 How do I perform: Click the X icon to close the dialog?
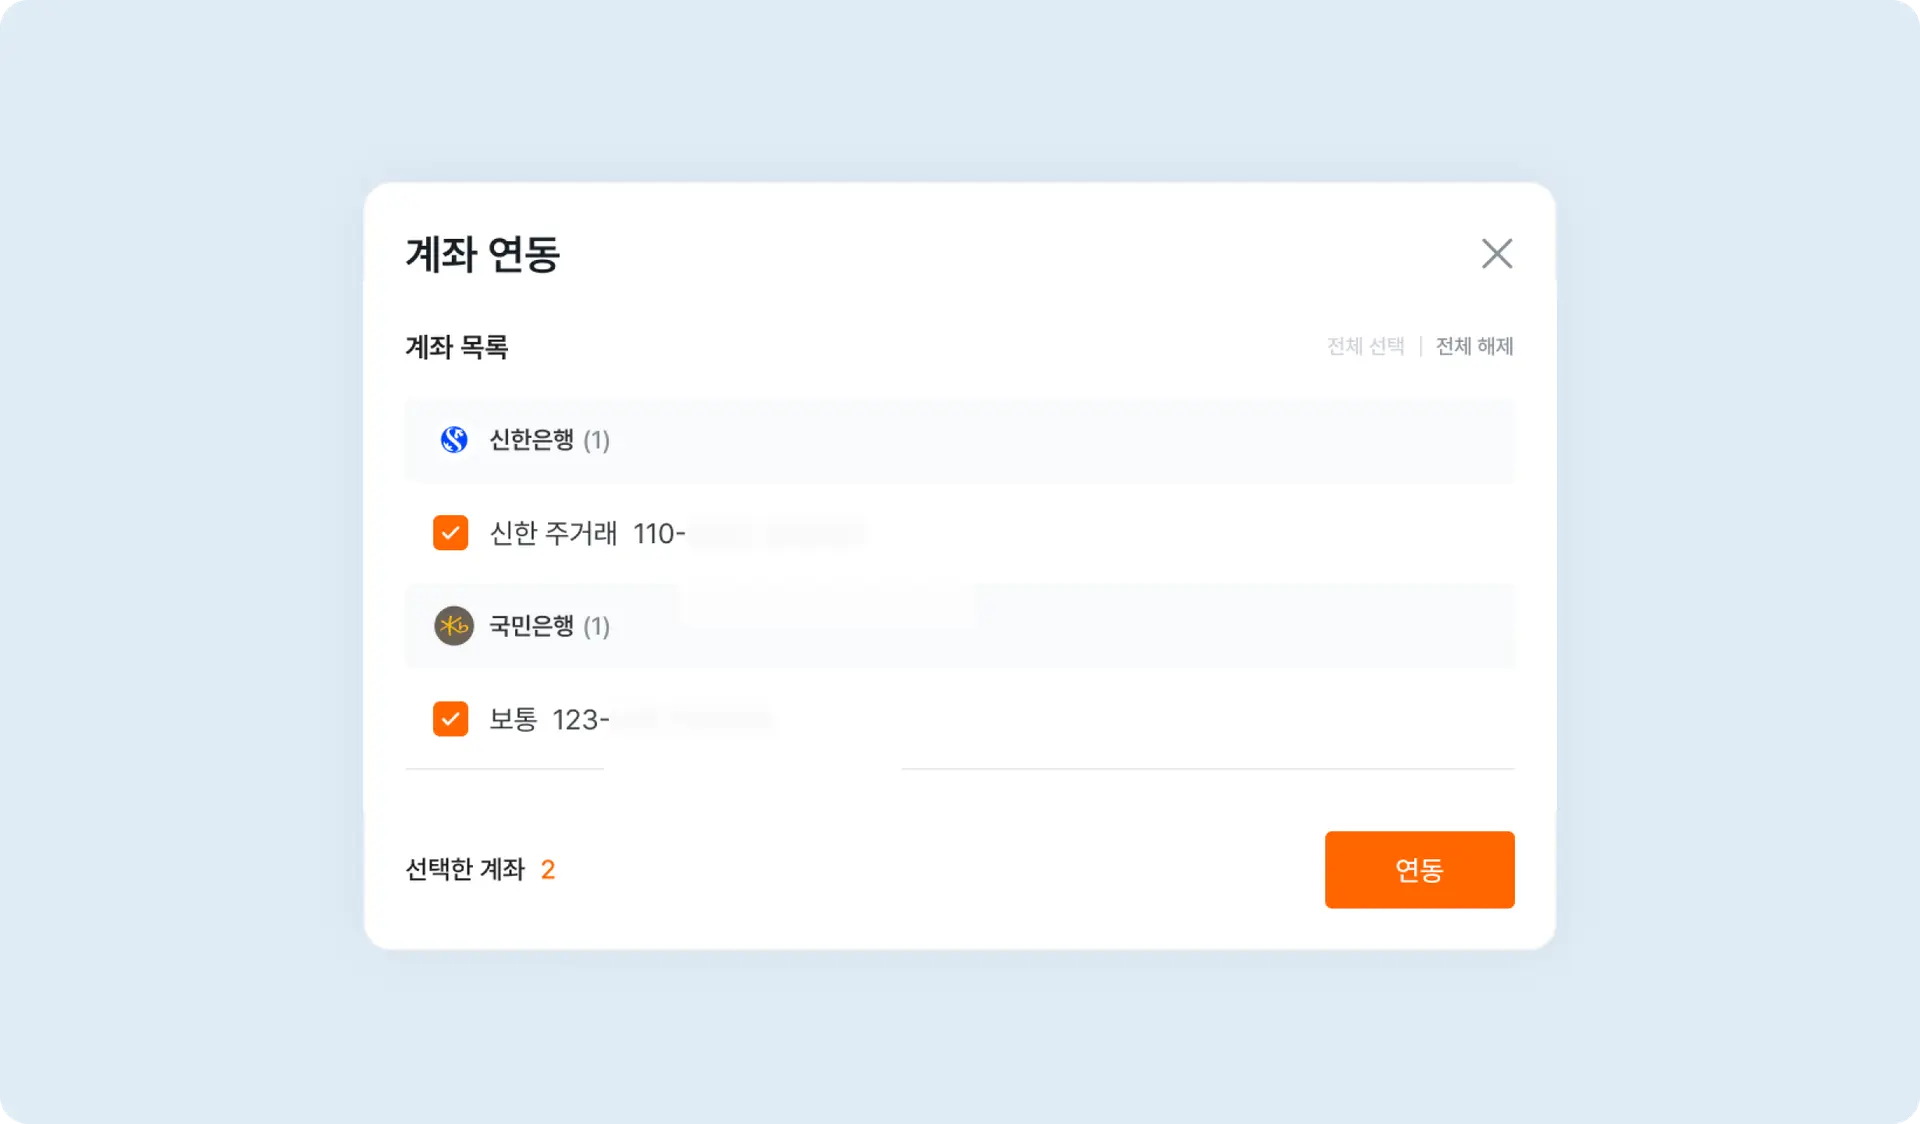click(1496, 254)
